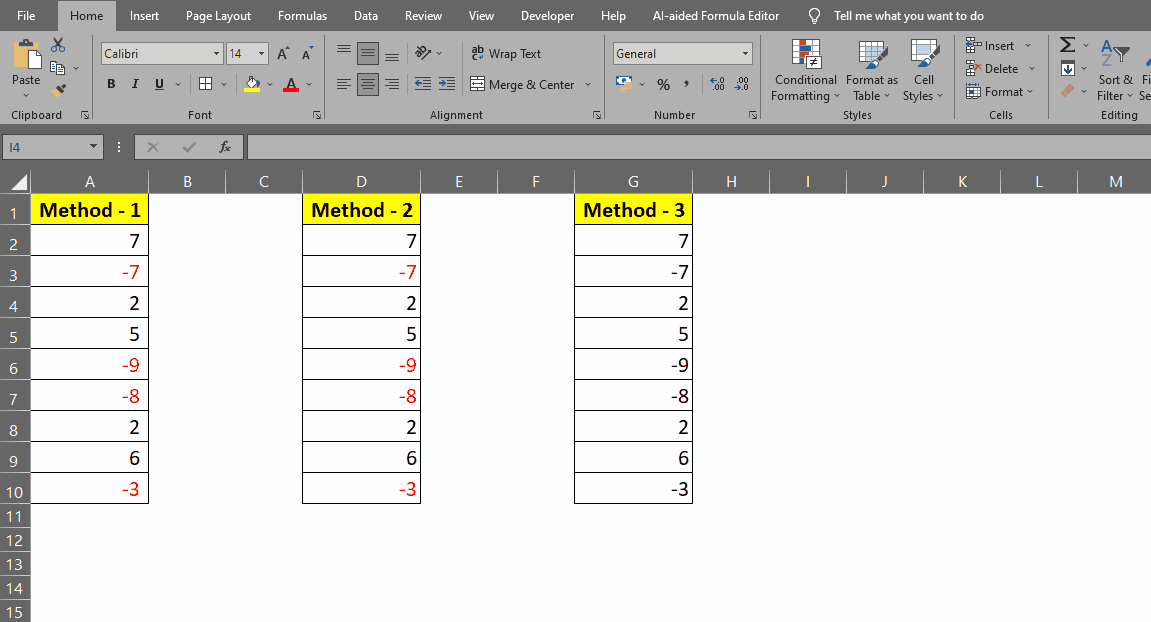Click the AI-aided Formula Editor menu
Viewport: 1151px width, 622px height.
pyautogui.click(x=716, y=15)
